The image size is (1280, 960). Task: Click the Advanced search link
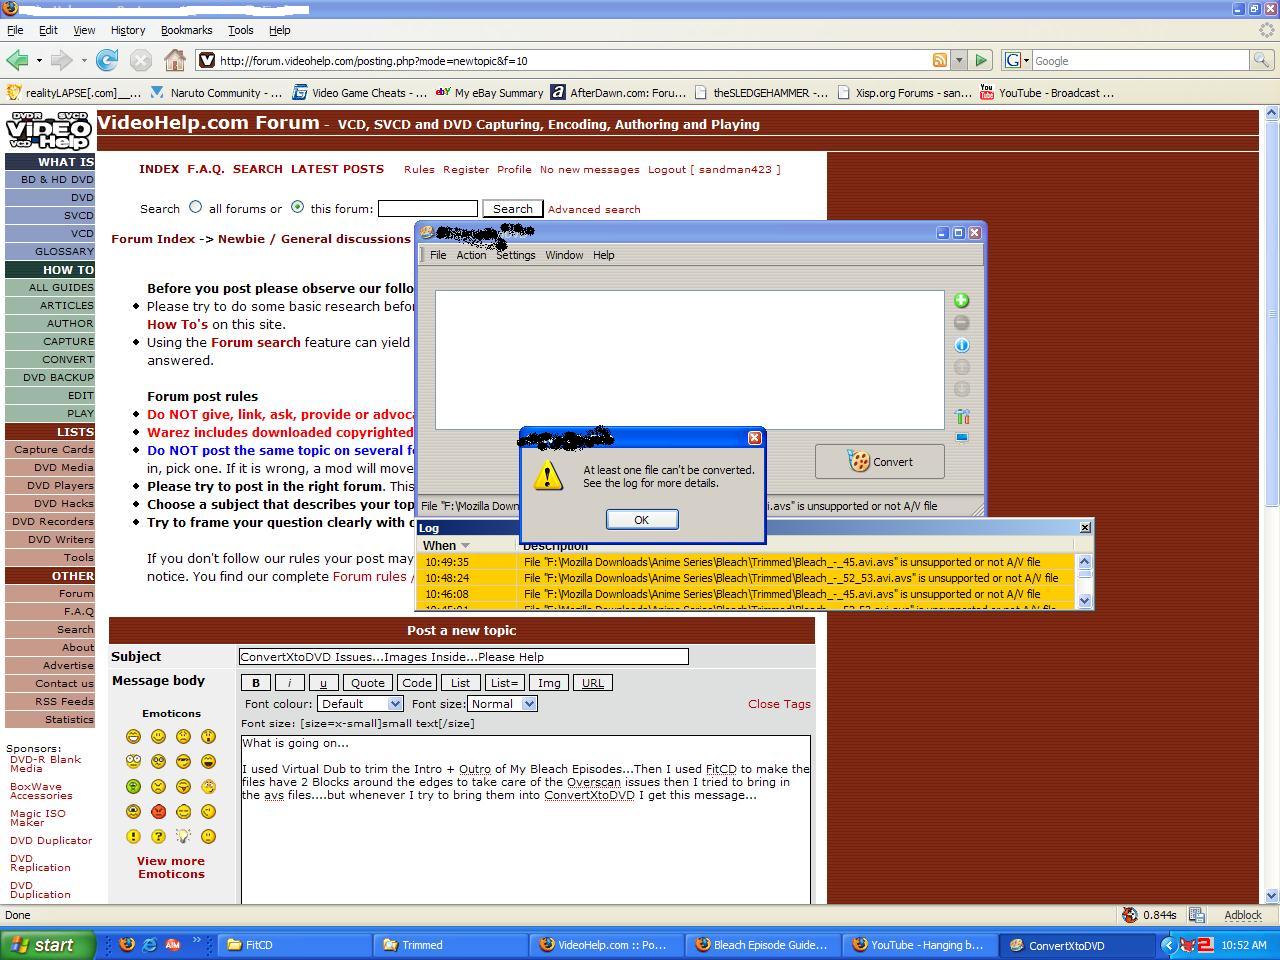click(594, 210)
